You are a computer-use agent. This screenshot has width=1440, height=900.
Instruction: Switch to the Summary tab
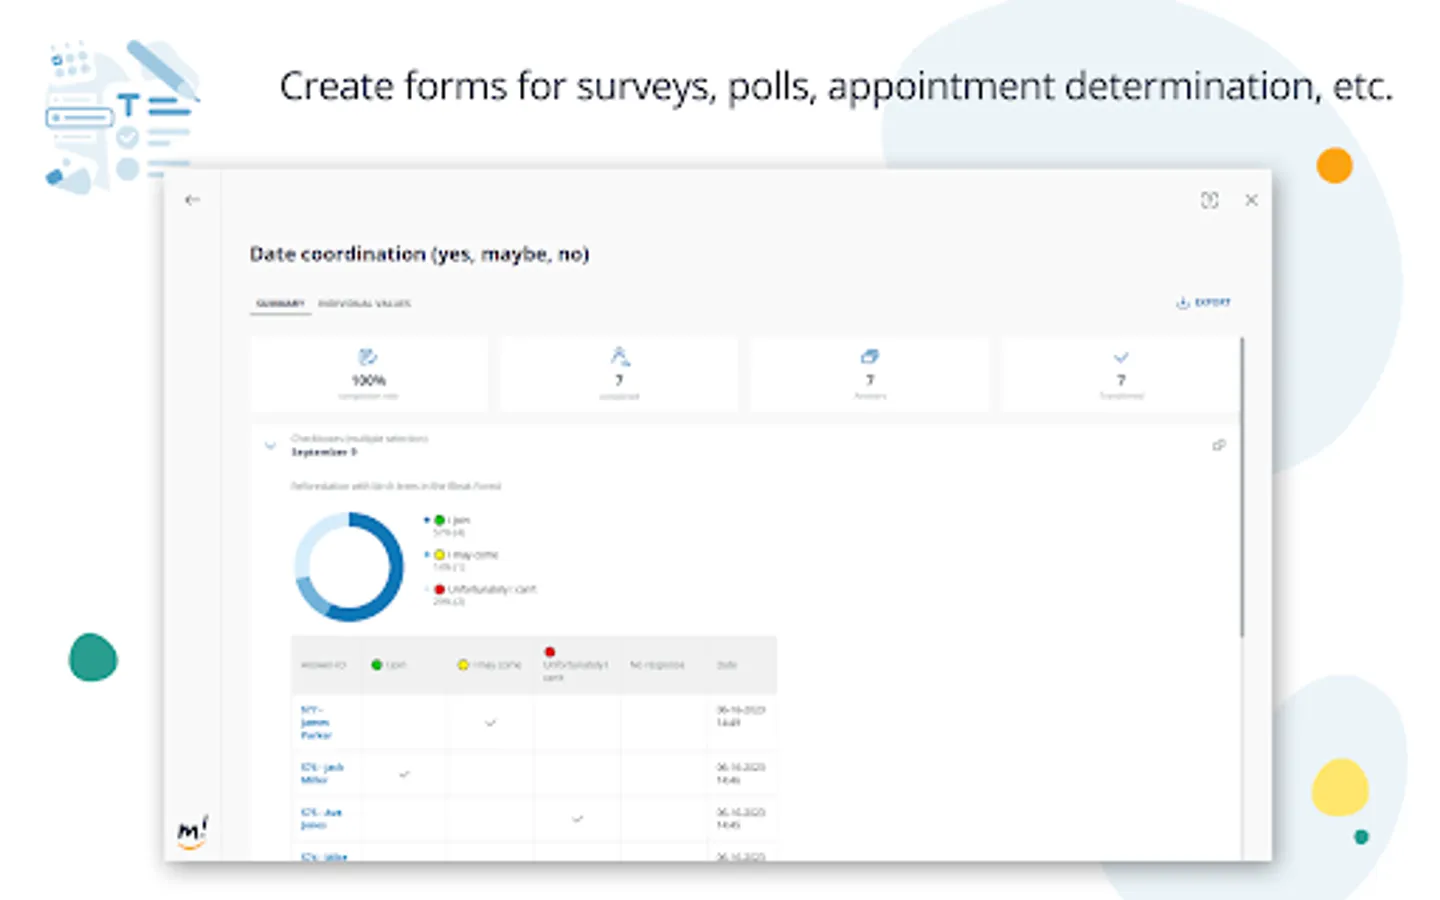(x=280, y=303)
